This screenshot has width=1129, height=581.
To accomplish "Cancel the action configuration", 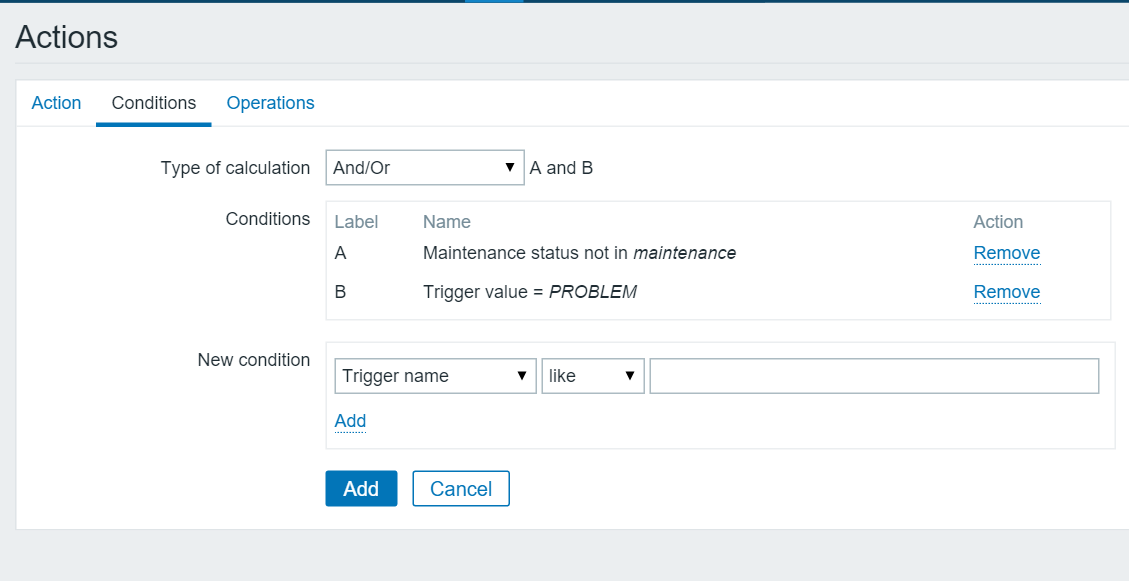I will click(460, 488).
